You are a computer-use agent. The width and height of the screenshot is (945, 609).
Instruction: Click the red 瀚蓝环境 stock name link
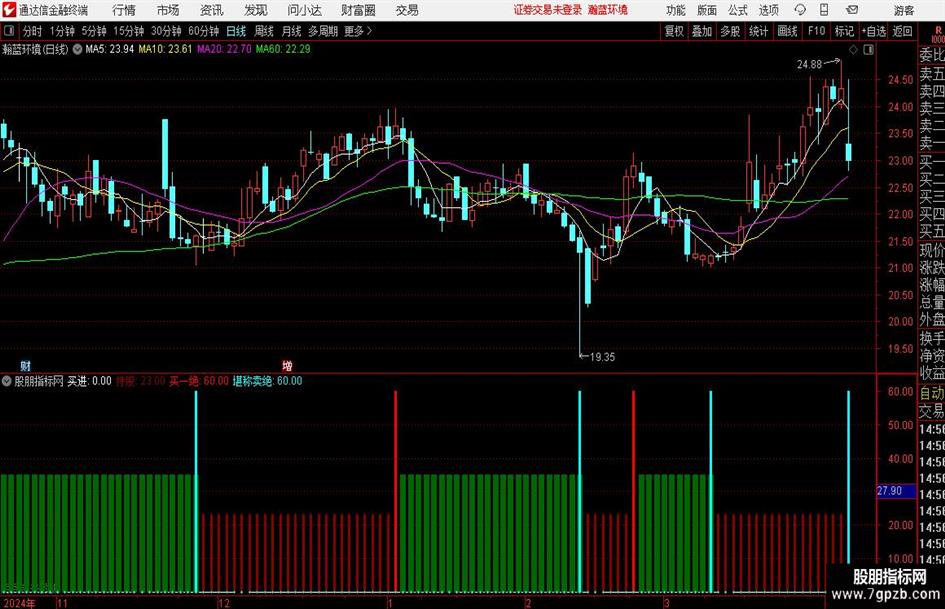608,10
